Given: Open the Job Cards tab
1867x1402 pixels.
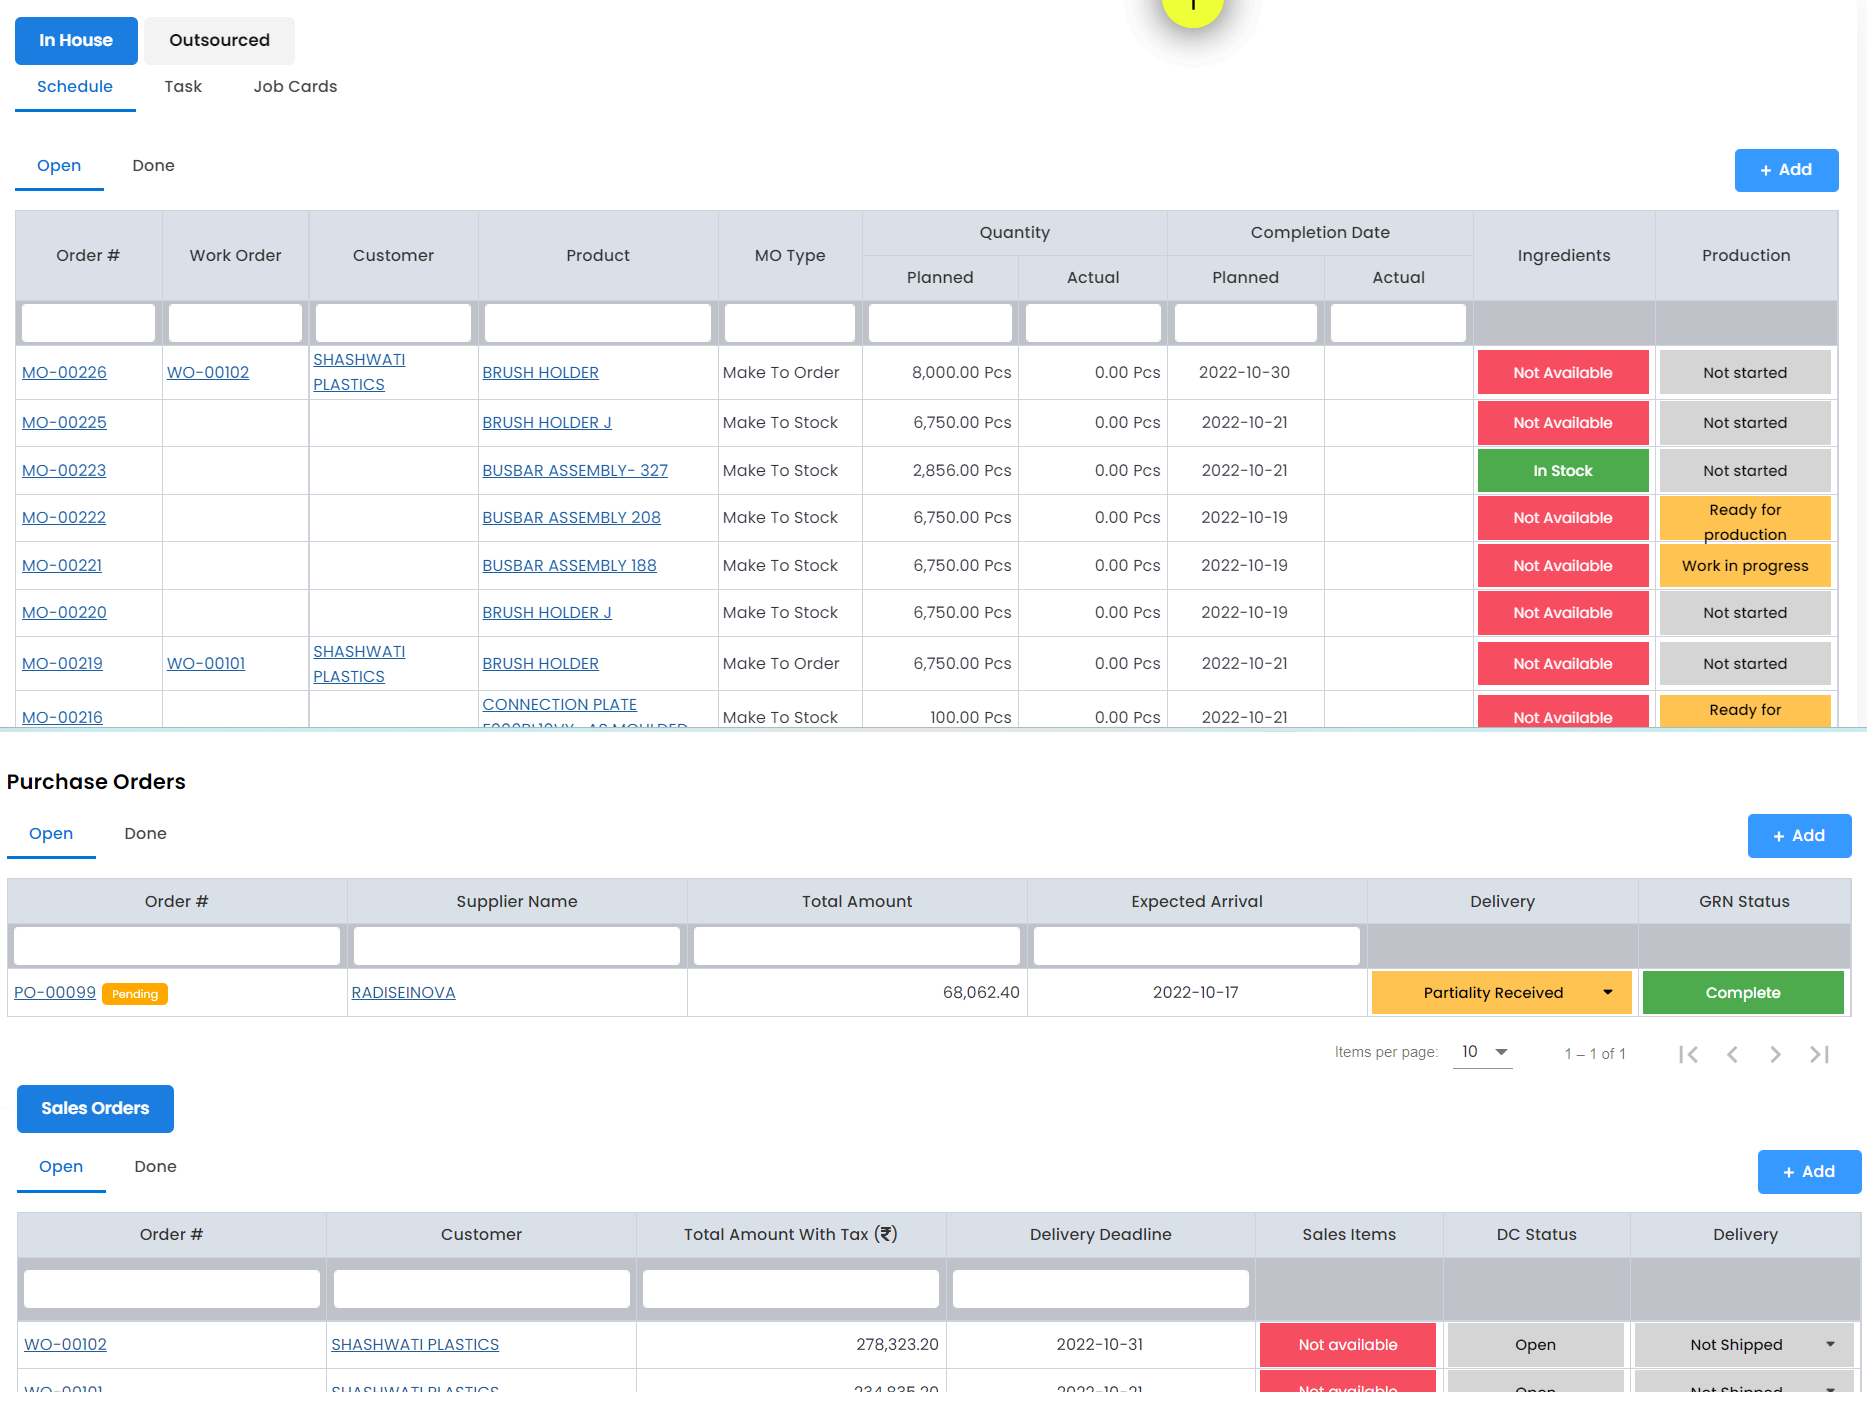Looking at the screenshot, I should click(x=295, y=87).
